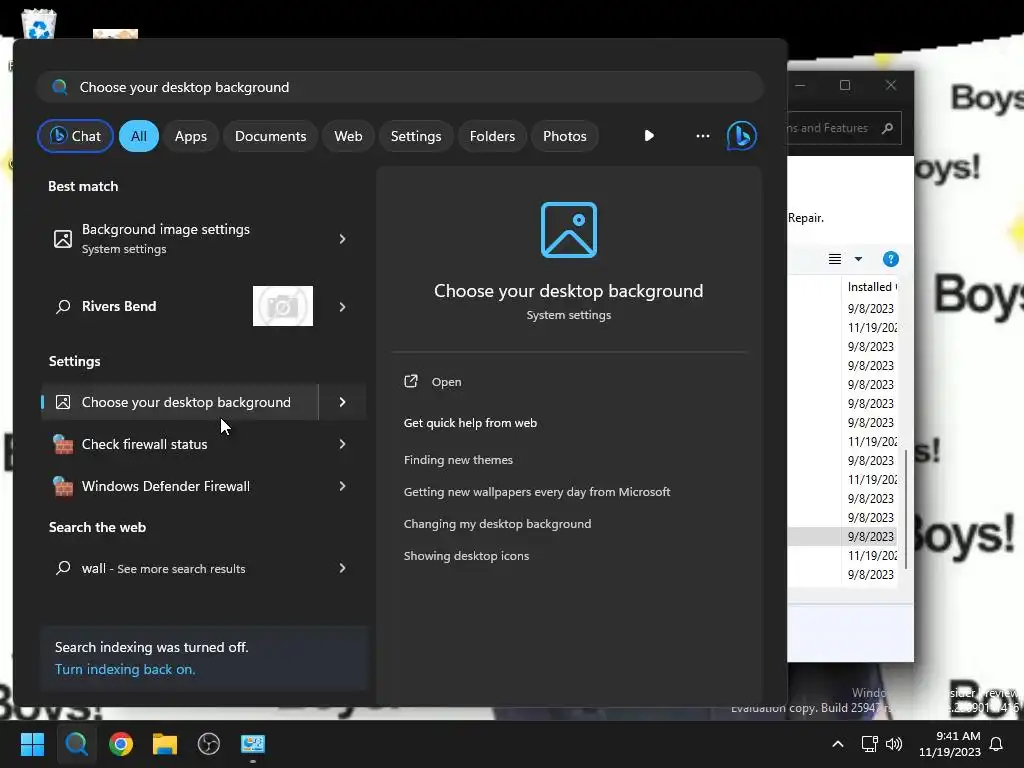Screen dimensions: 1024x768
Task: Show more filters with play arrow
Action: click(x=648, y=136)
